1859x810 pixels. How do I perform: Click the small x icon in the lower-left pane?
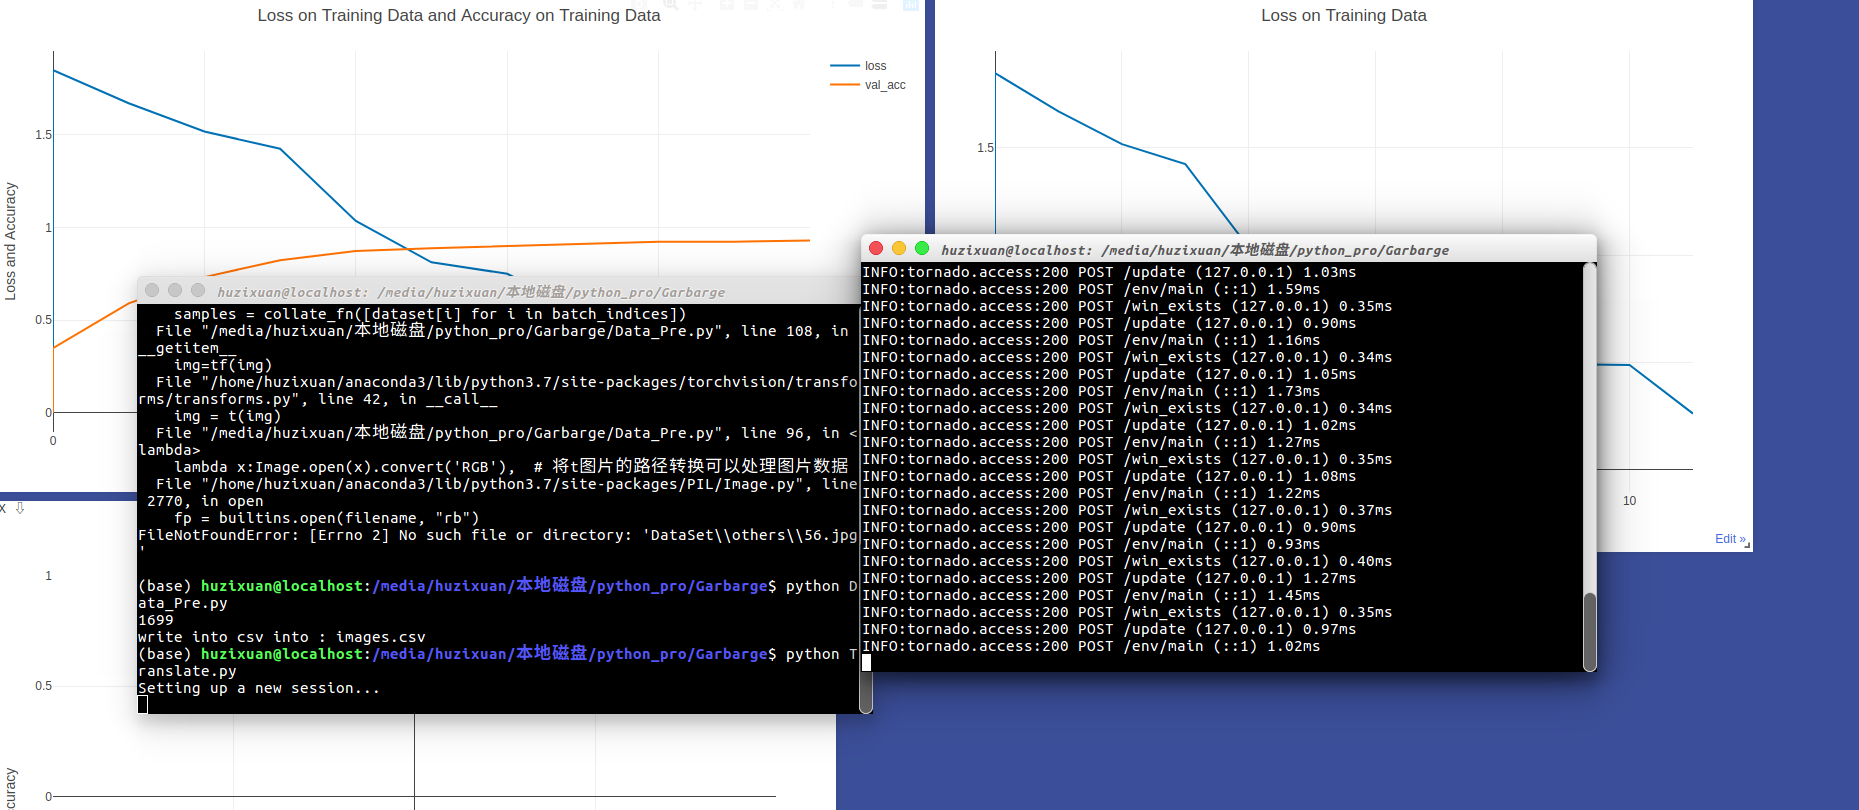[3, 508]
